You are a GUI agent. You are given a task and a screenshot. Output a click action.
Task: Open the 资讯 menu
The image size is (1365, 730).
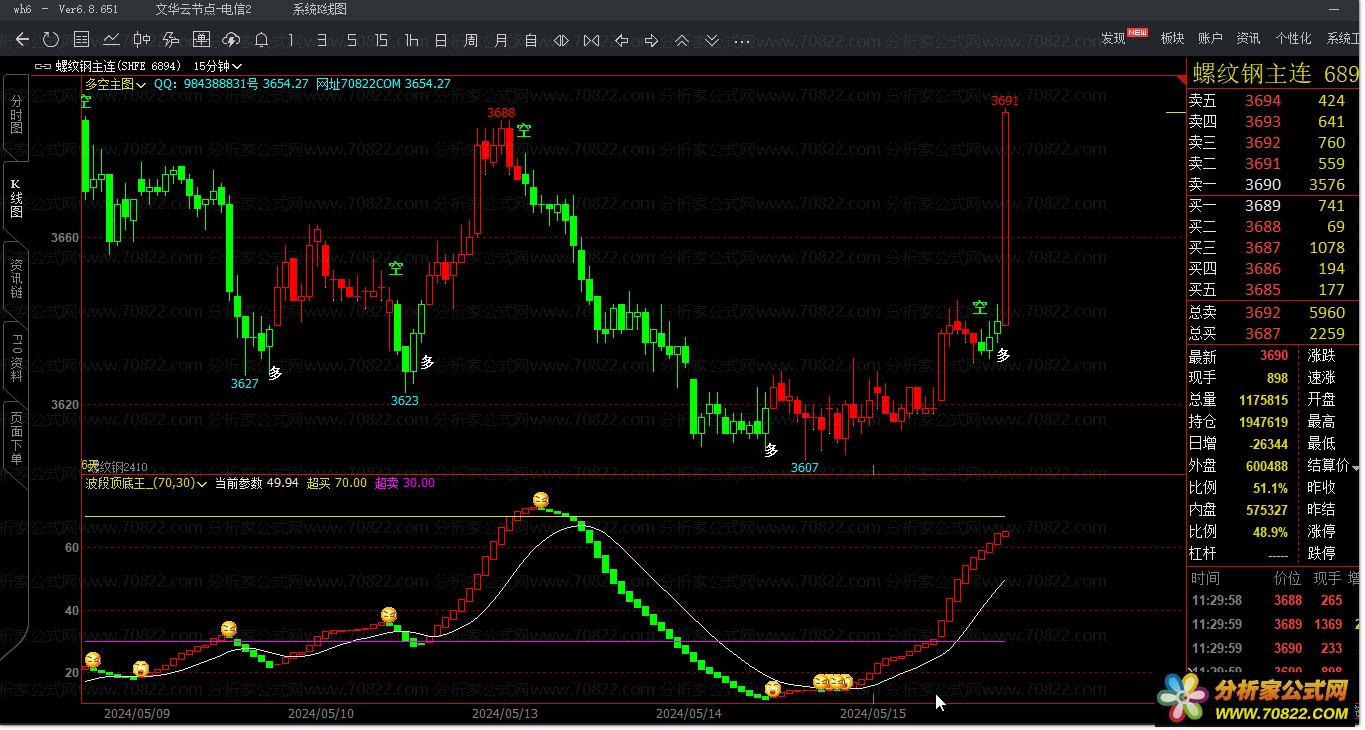click(1248, 38)
